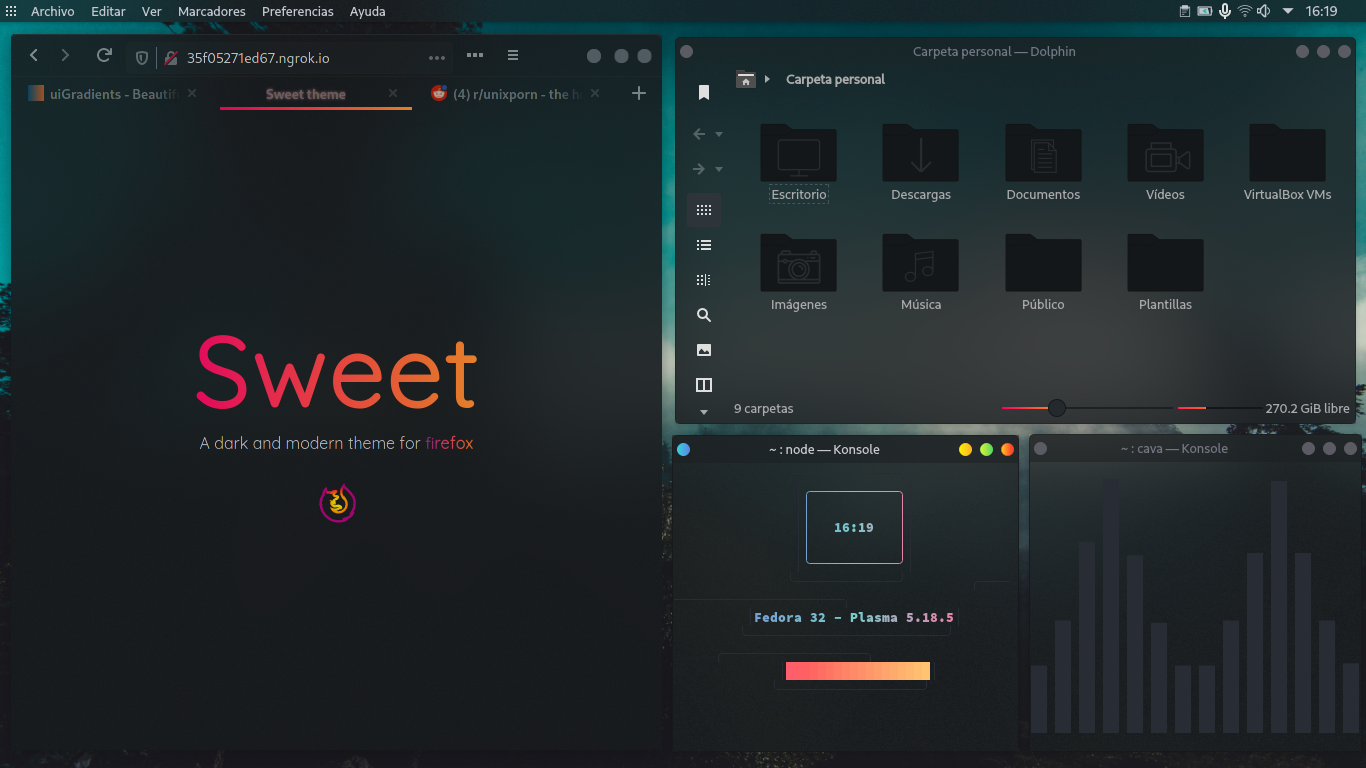The width and height of the screenshot is (1366, 768).
Task: Click the microphone tray icon
Action: 1225,11
